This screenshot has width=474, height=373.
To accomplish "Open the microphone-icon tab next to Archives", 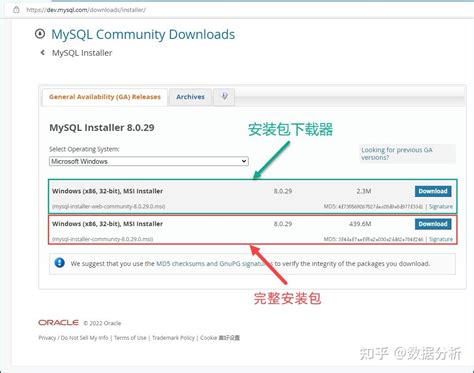I will coord(224,97).
